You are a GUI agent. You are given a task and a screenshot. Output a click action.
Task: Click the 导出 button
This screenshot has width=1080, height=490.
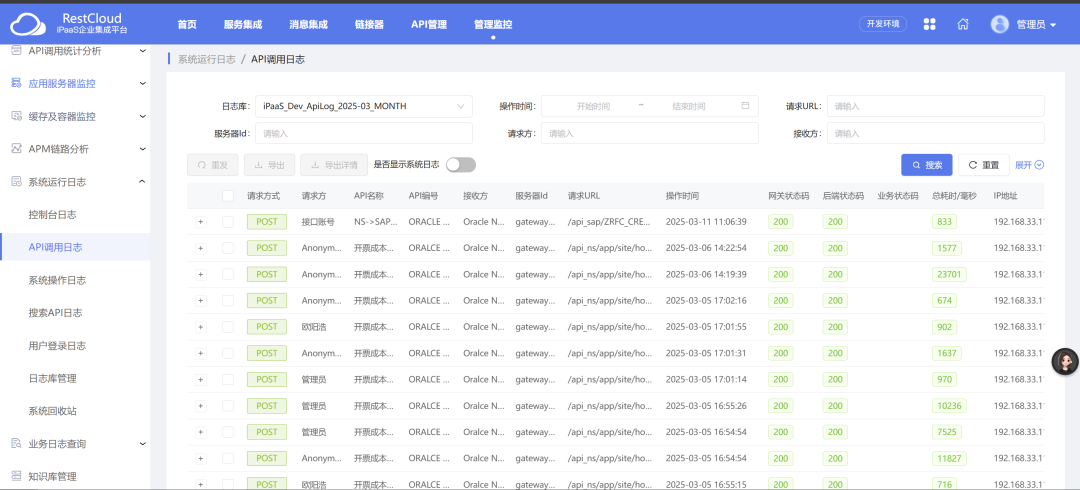pyautogui.click(x=269, y=165)
